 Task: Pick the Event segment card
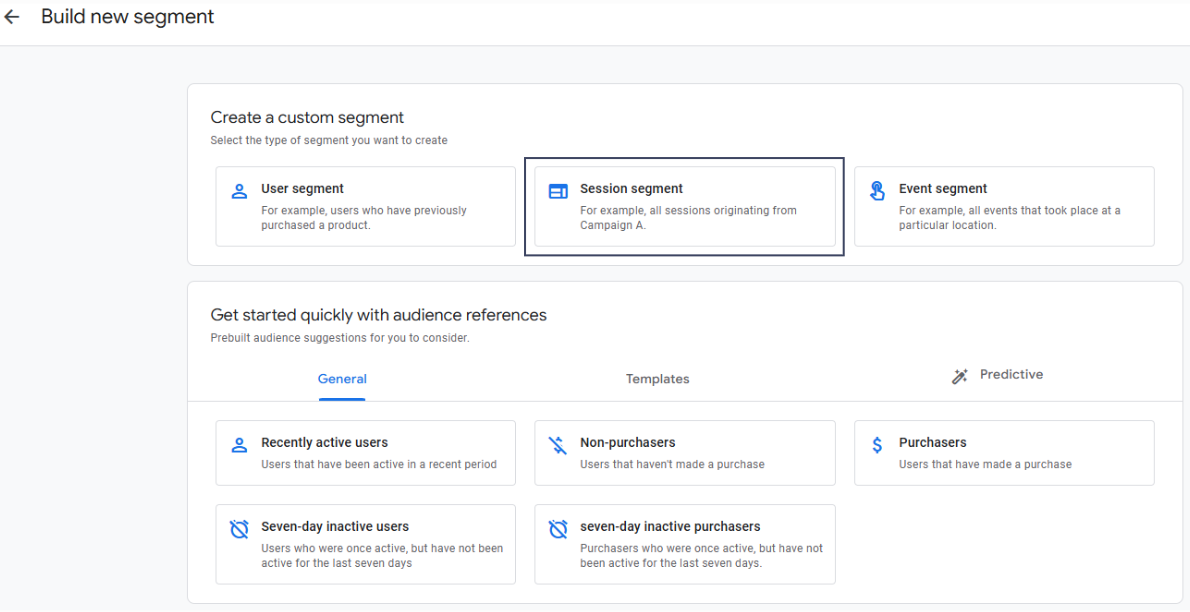point(1004,206)
